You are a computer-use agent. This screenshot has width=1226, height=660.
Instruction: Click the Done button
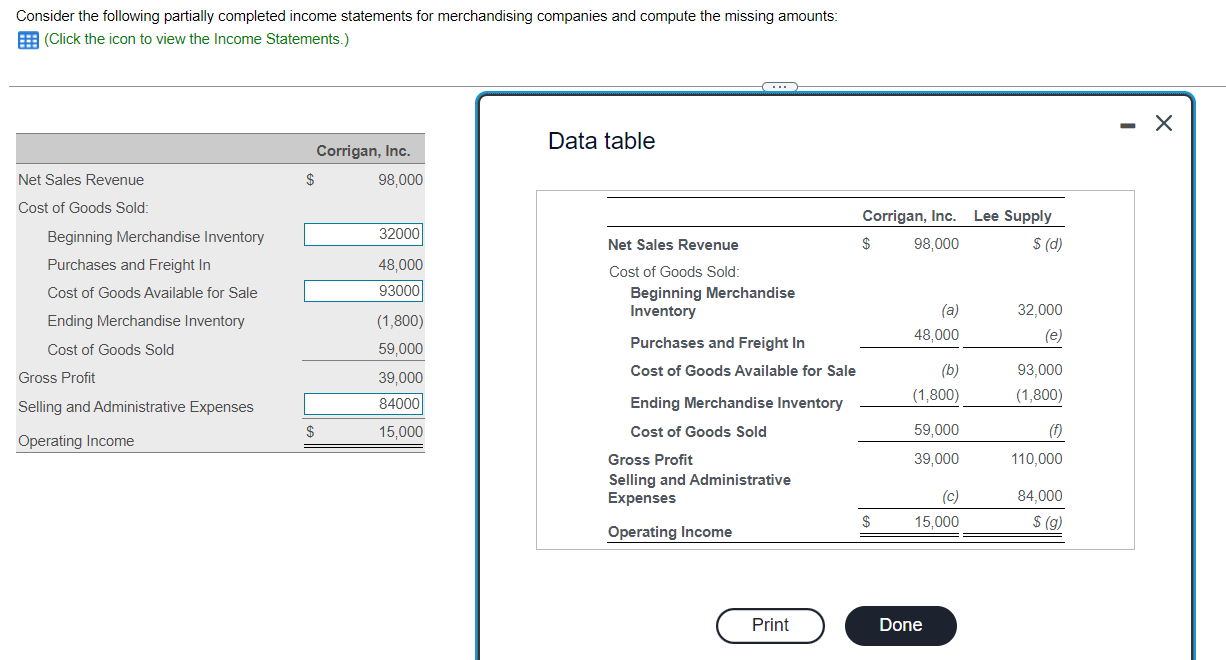click(900, 625)
